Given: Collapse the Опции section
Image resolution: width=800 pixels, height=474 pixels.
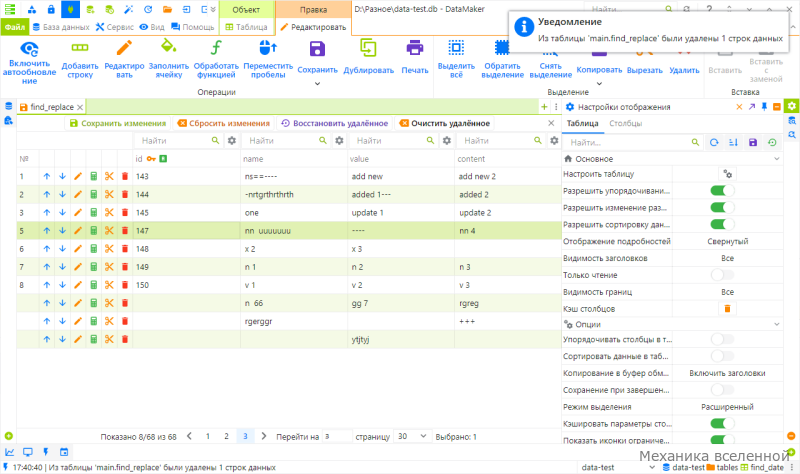Looking at the screenshot, I should [777, 324].
